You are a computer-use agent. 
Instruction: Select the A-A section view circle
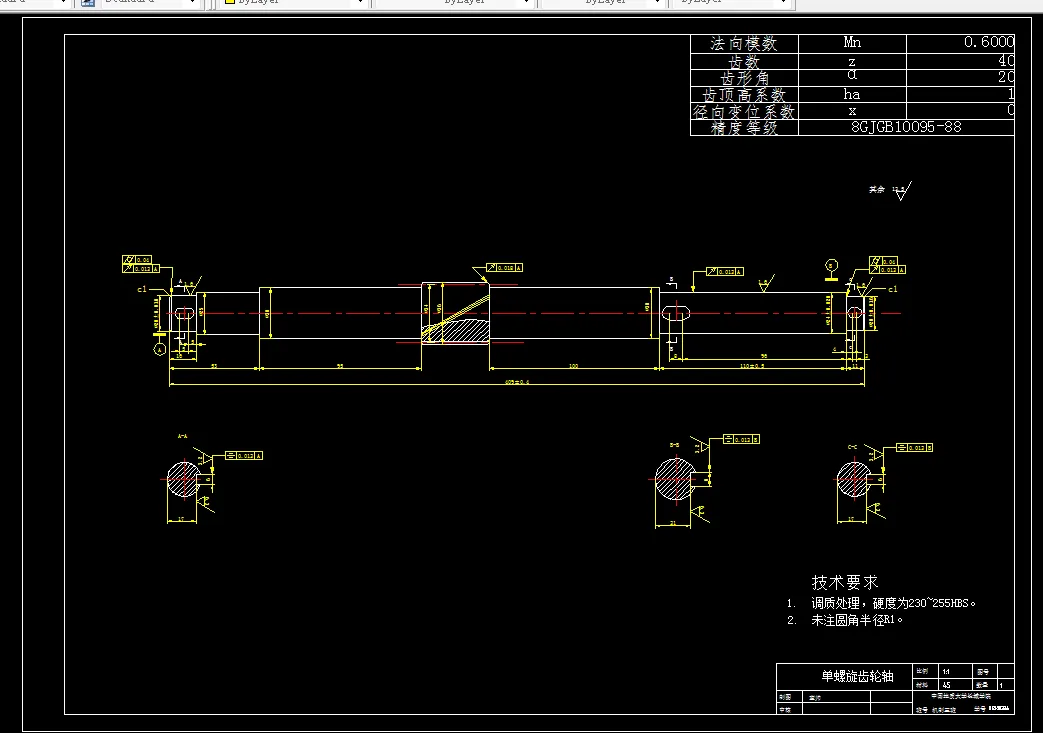[183, 479]
